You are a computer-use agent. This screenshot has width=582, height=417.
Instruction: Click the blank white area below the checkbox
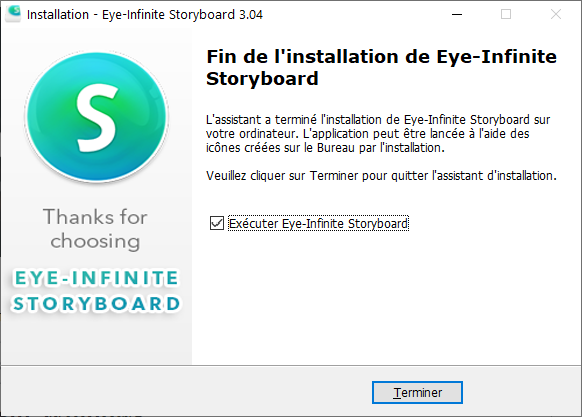click(386, 297)
